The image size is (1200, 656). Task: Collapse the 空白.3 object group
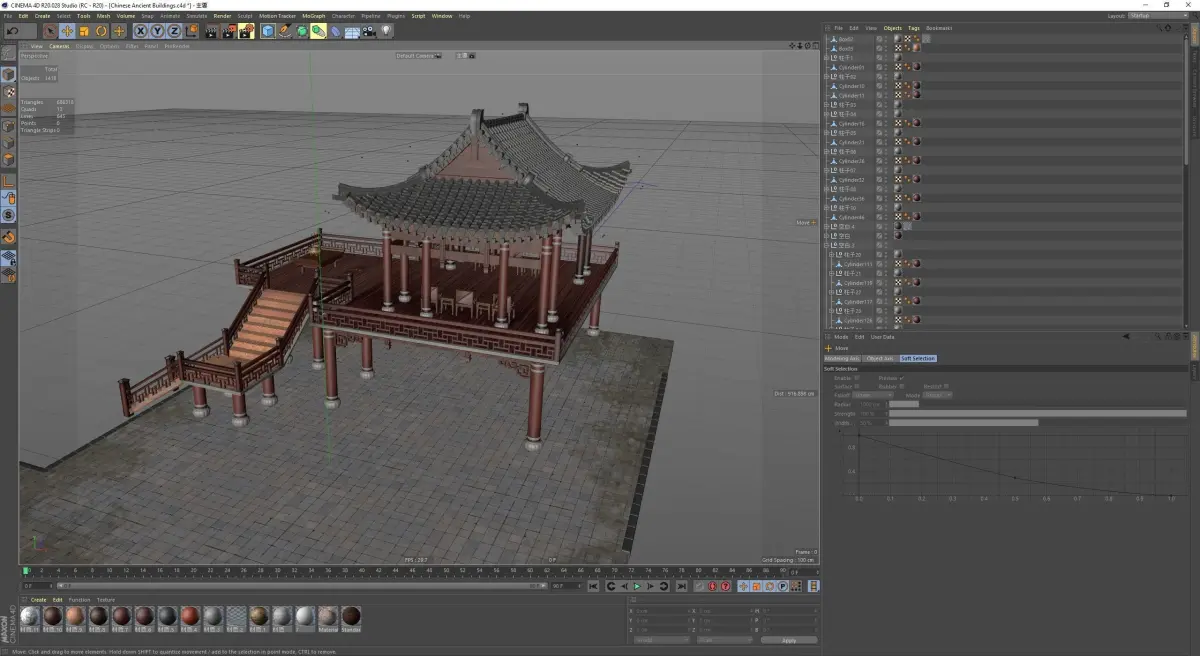coord(828,245)
